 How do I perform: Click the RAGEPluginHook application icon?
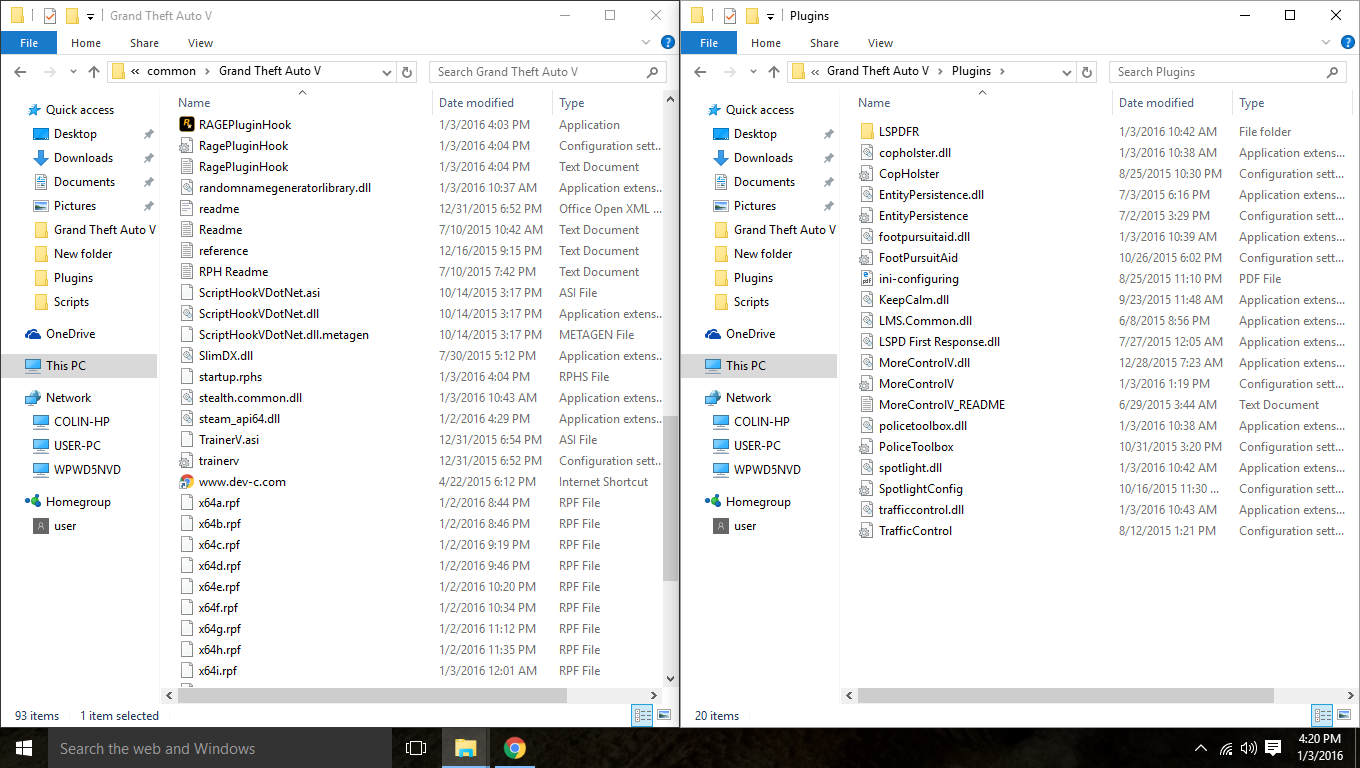[186, 125]
